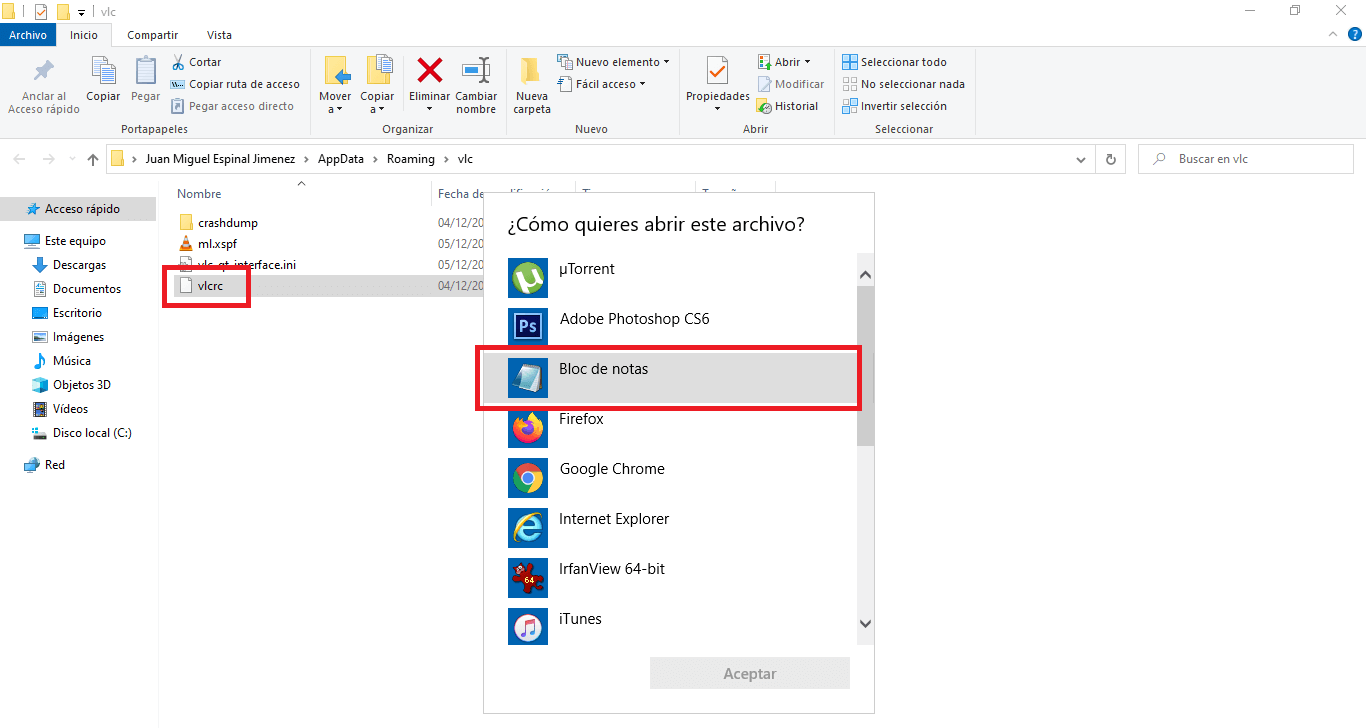Open the Abrir dropdown in ribbon

pos(784,62)
